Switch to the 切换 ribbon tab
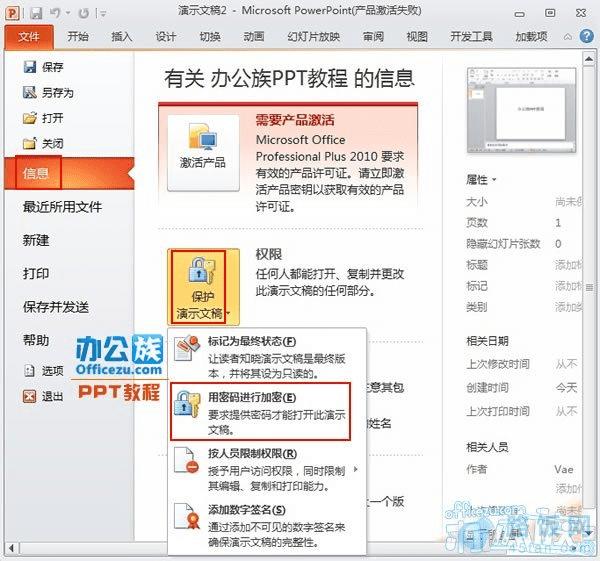This screenshot has width=600, height=561. [x=210, y=37]
